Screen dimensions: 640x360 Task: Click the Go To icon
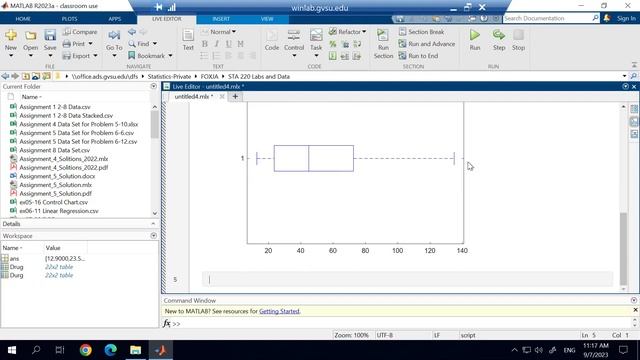(x=114, y=36)
